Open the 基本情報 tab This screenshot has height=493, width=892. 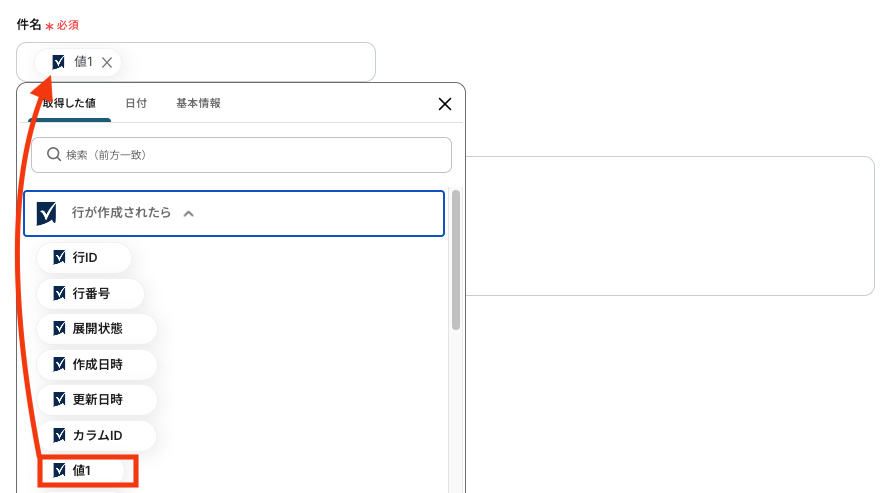tap(198, 103)
